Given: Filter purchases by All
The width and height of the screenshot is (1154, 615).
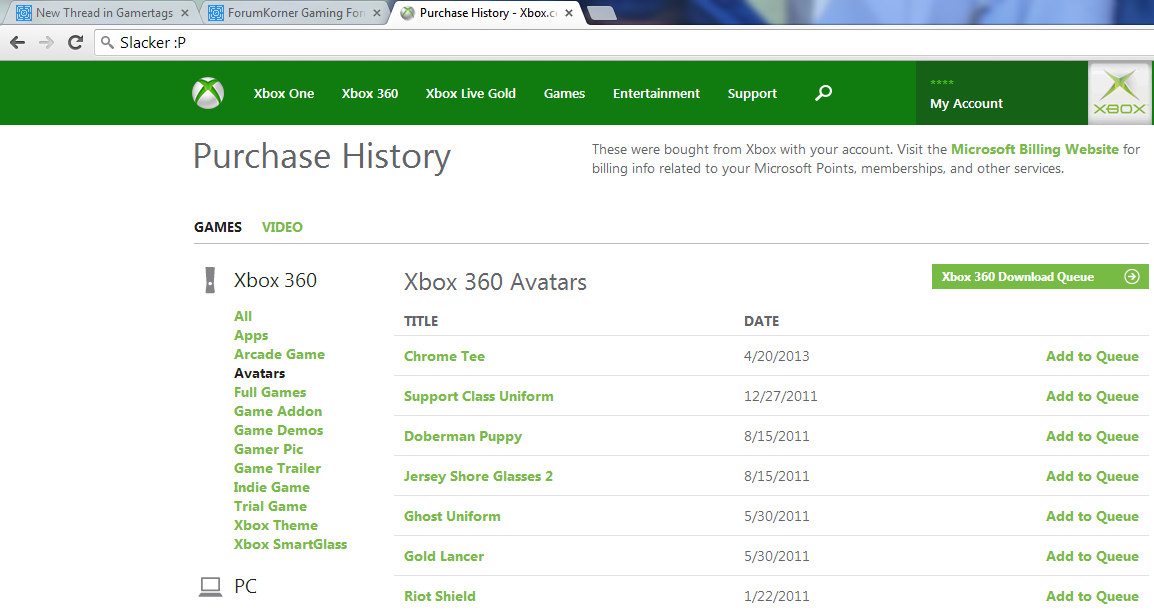Looking at the screenshot, I should tap(243, 316).
